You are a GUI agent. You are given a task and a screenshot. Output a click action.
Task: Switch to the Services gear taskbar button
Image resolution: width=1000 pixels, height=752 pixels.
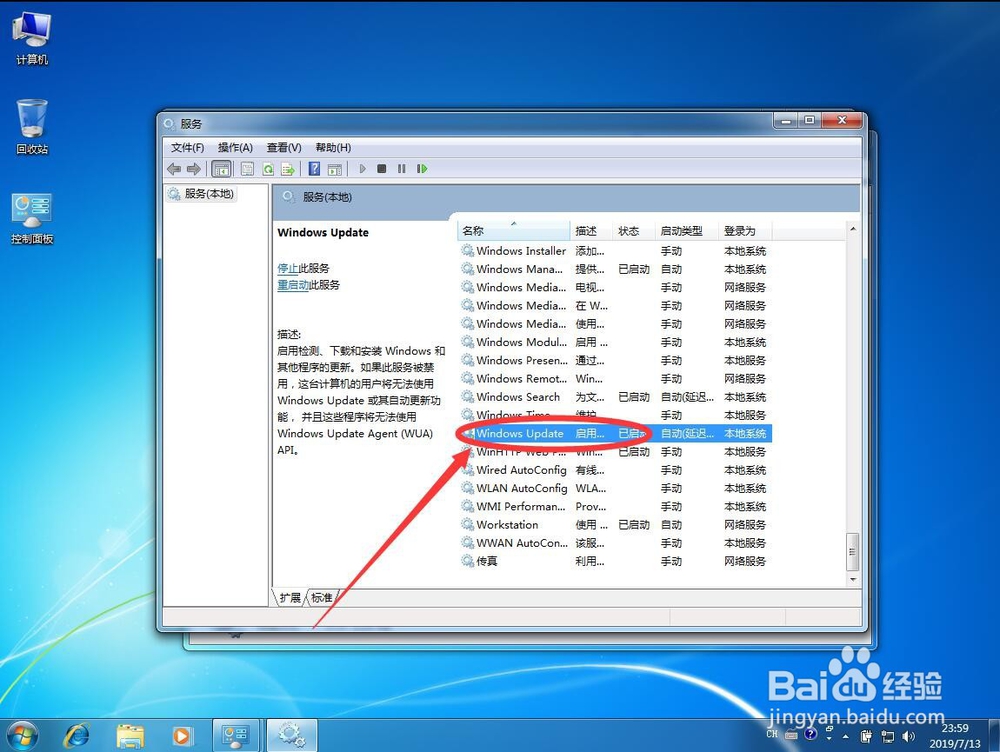click(291, 735)
